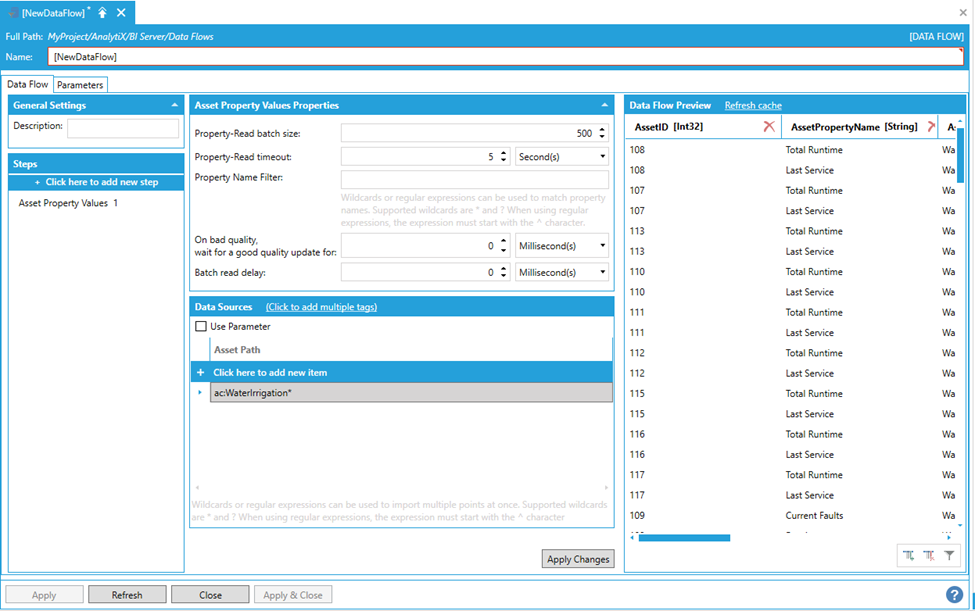Click the Refresh cache link
The height and width of the screenshot is (611, 975).
point(753,105)
